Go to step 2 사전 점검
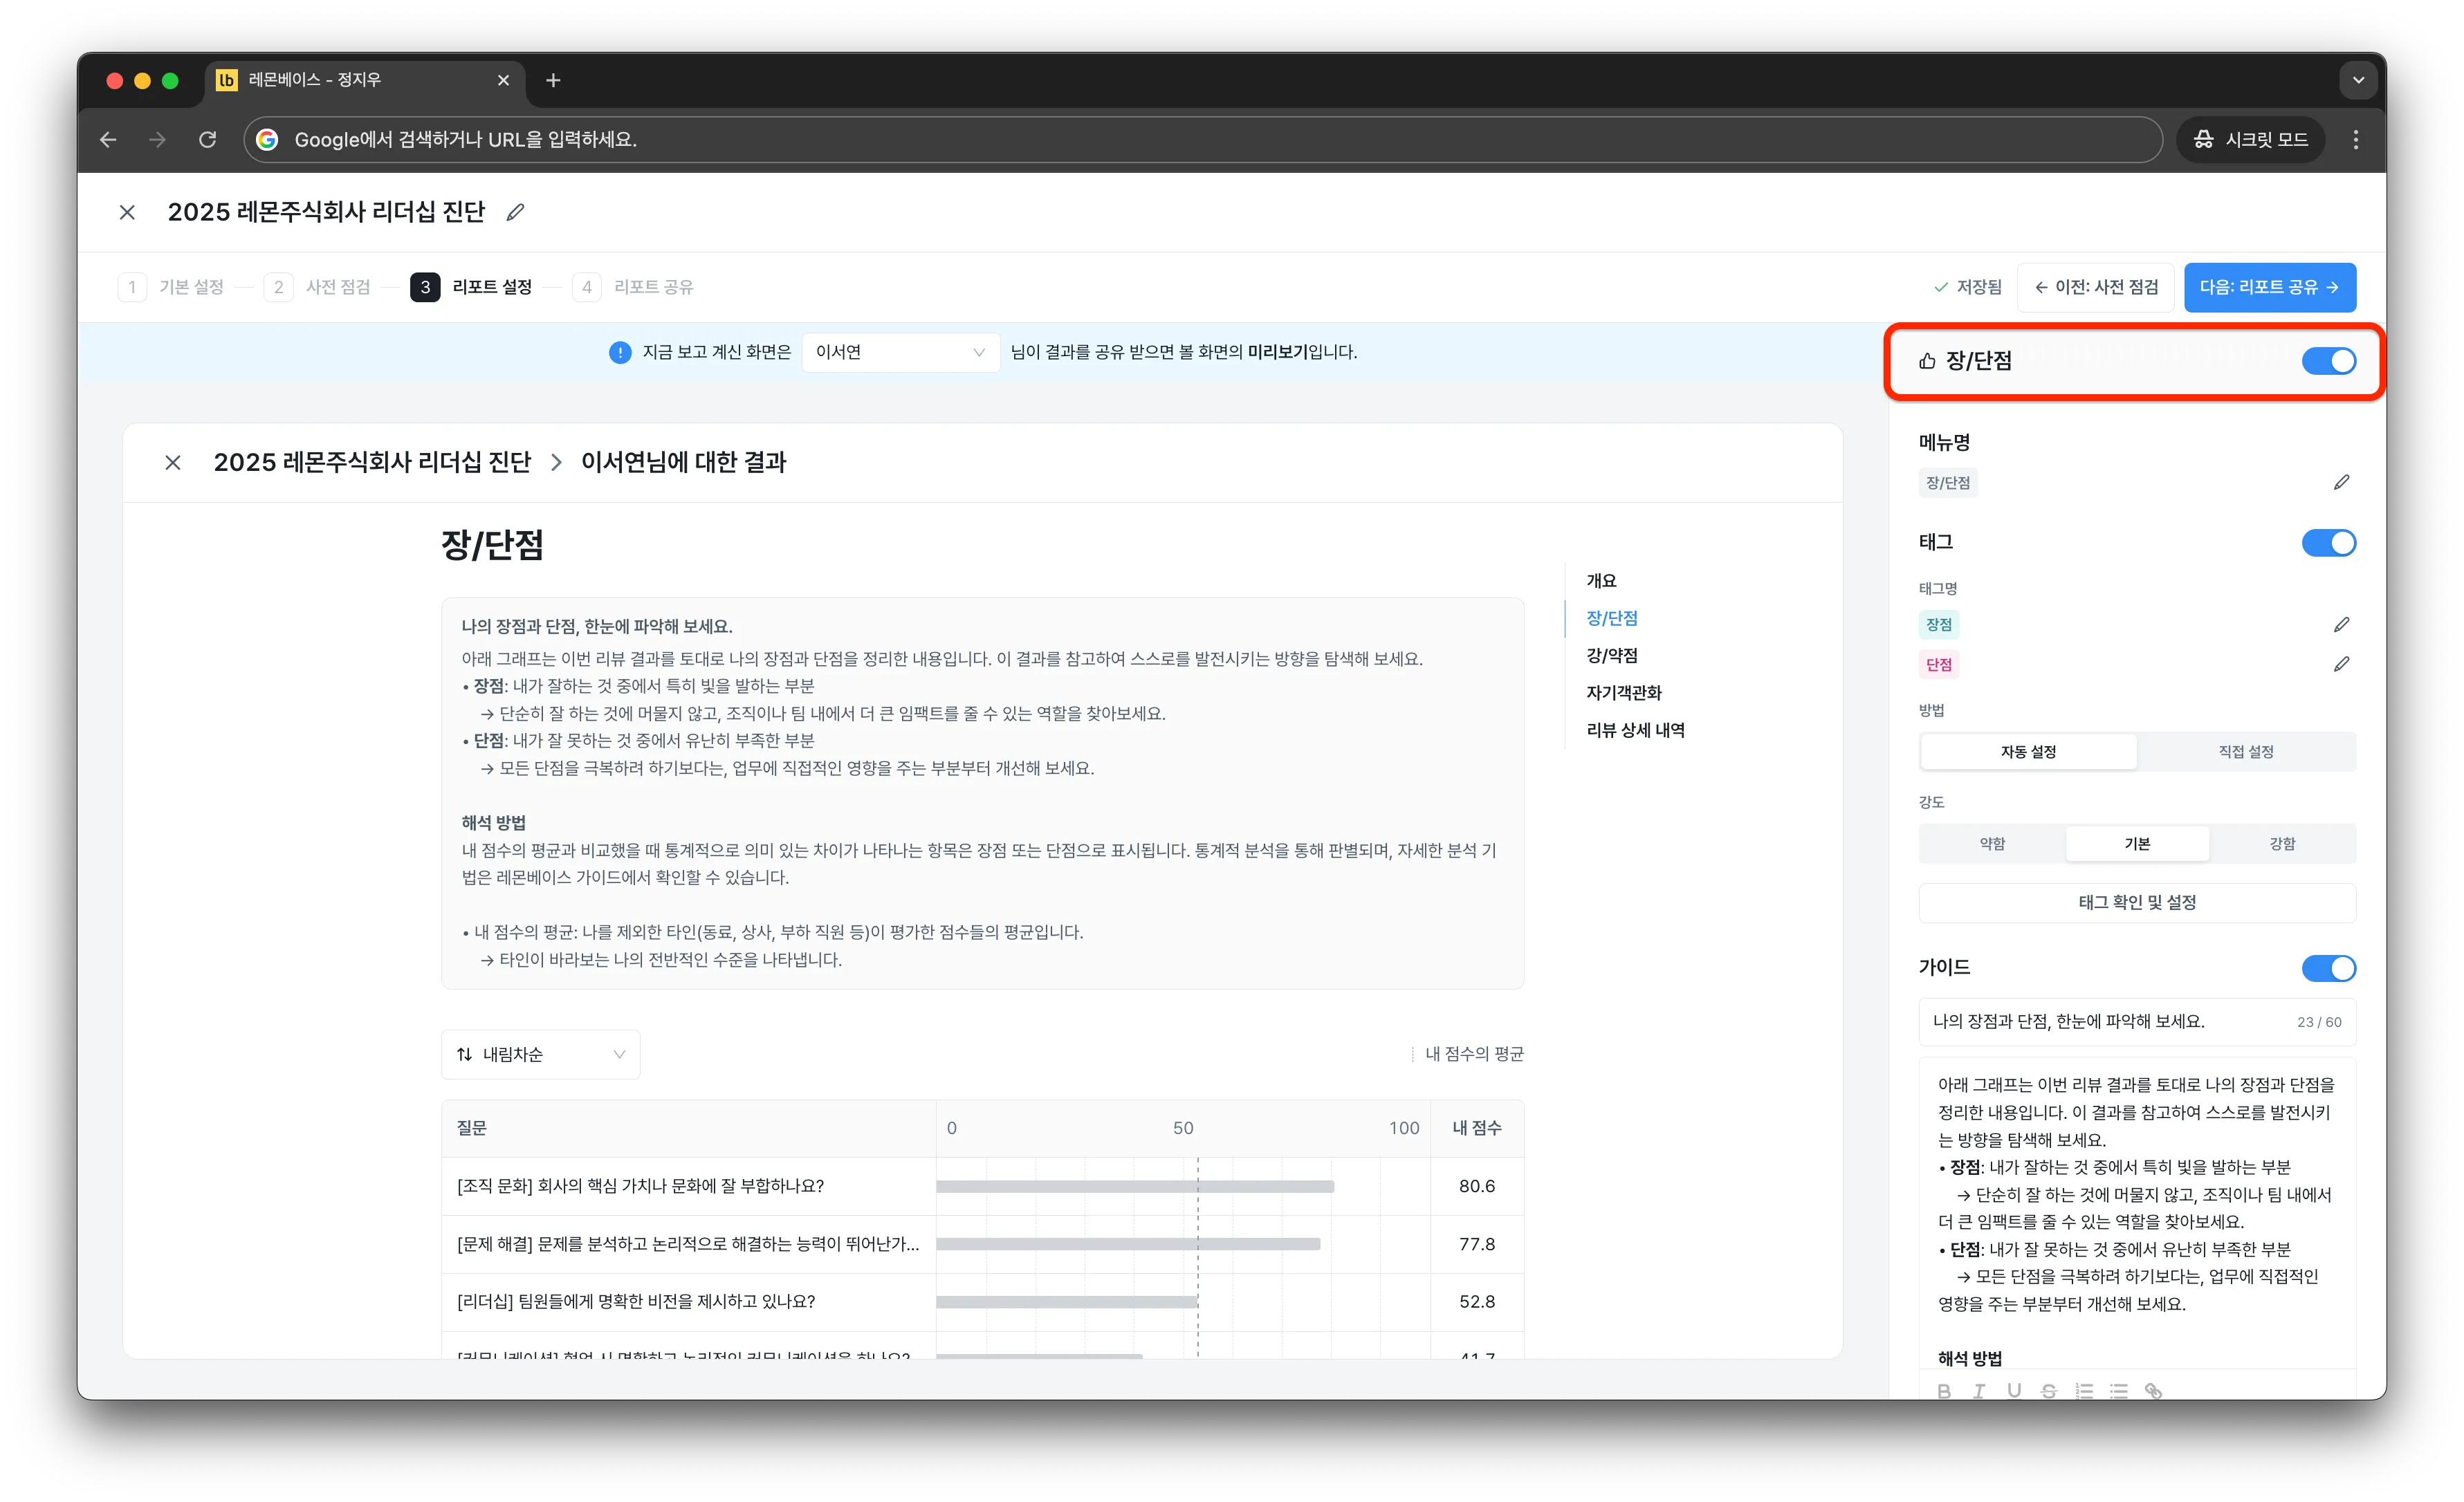2464x1502 pixels. coord(317,287)
